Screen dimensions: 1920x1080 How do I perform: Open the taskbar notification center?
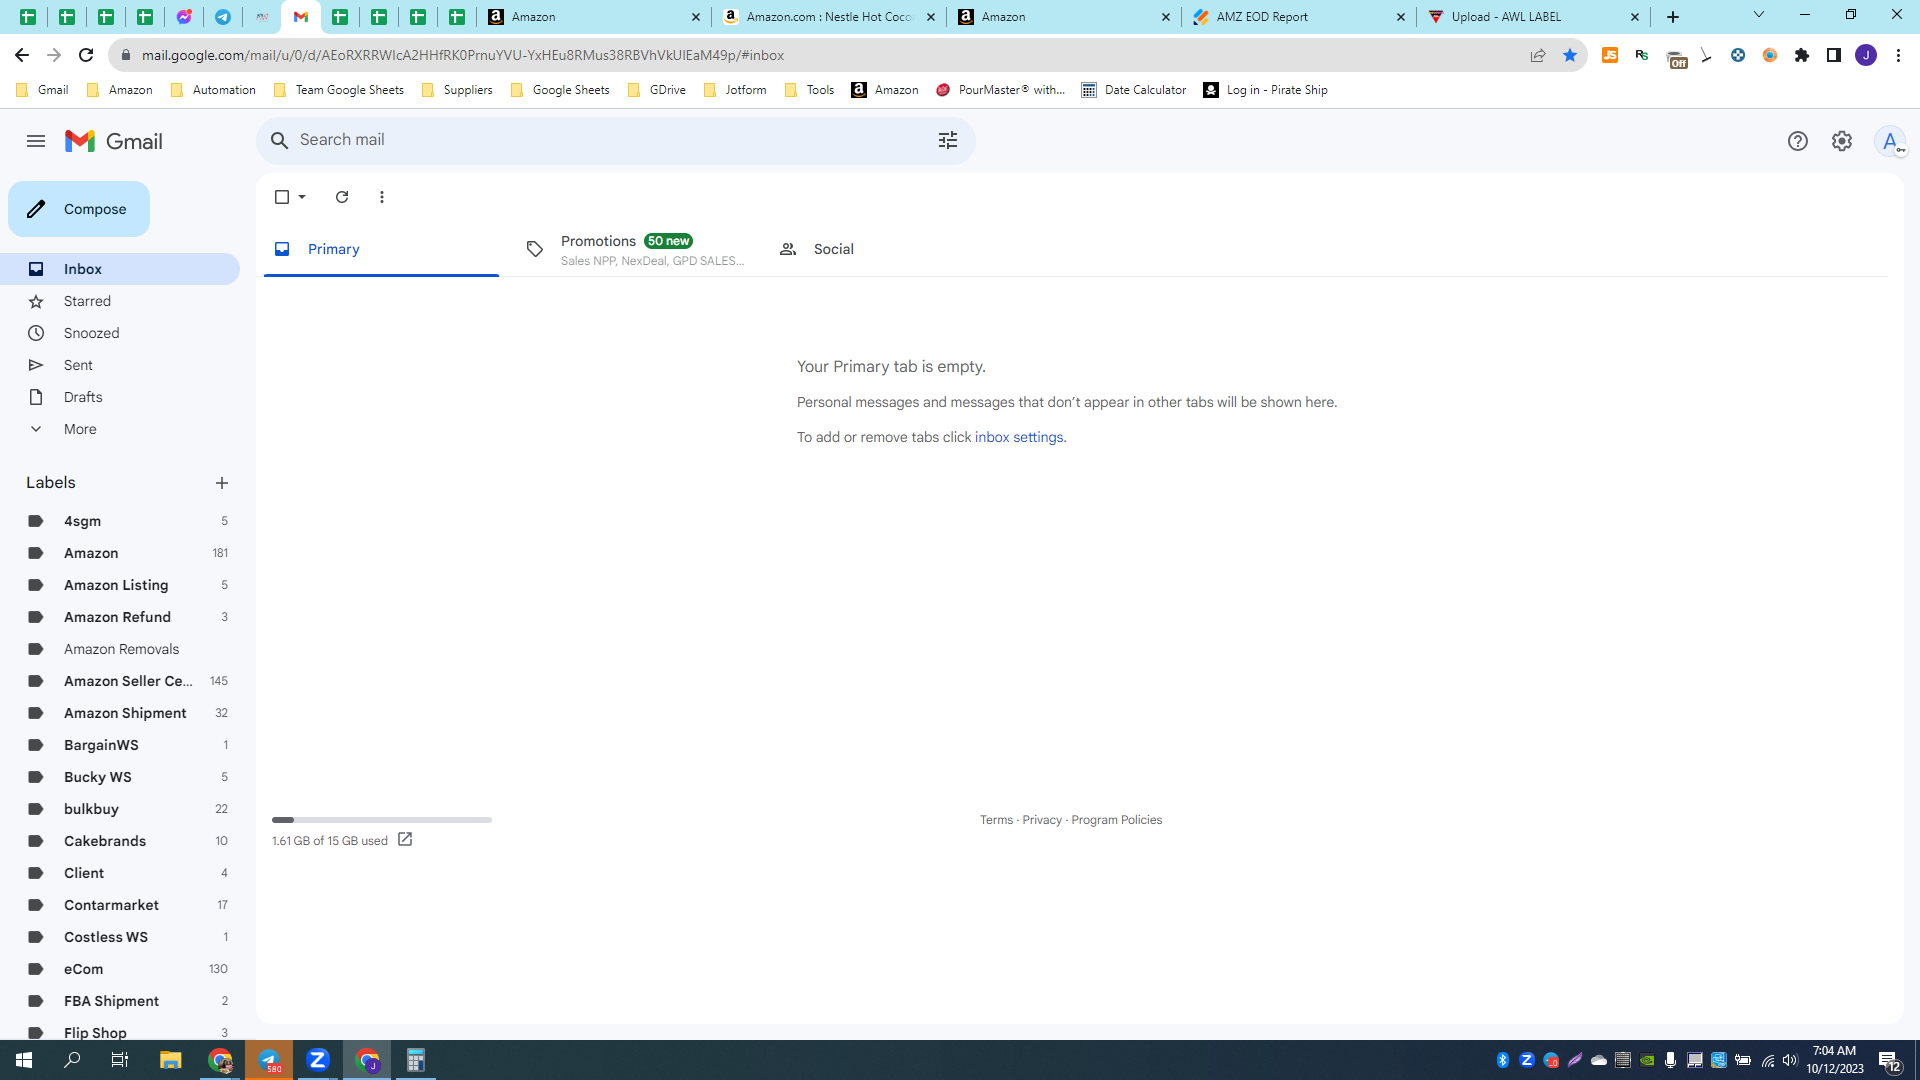pyautogui.click(x=1889, y=1060)
